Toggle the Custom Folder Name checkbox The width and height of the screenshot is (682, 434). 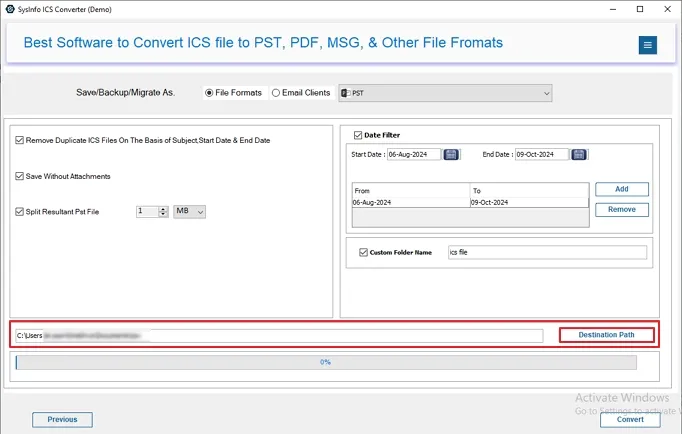point(364,252)
